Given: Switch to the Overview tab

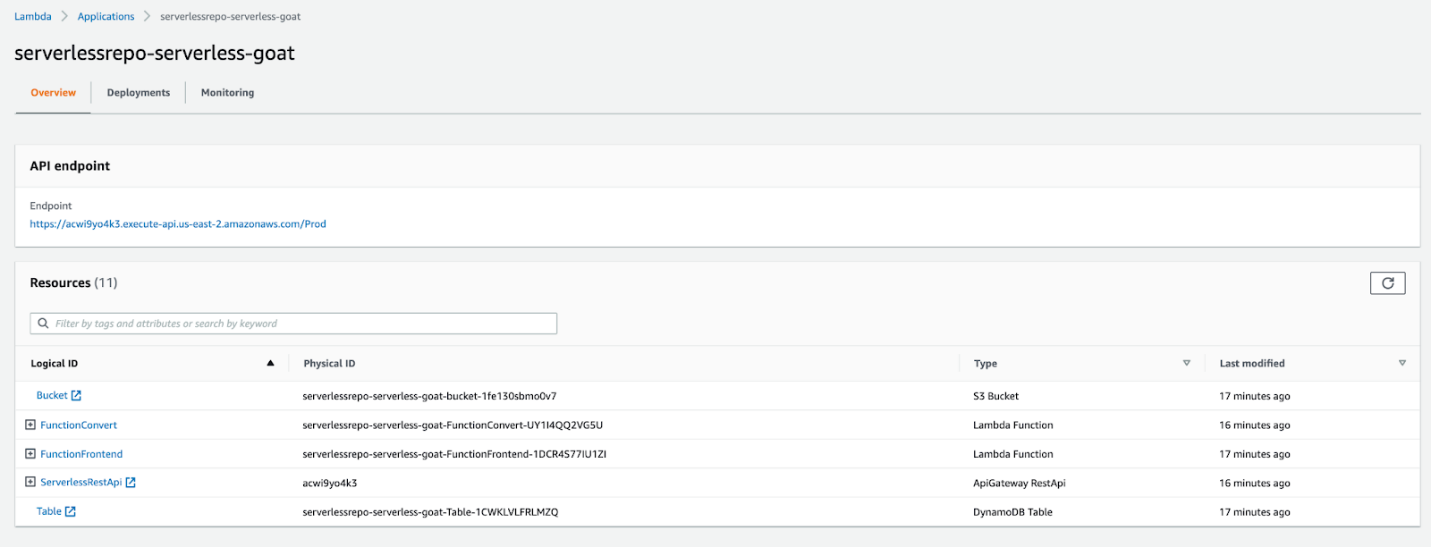Looking at the screenshot, I should click(x=53, y=93).
